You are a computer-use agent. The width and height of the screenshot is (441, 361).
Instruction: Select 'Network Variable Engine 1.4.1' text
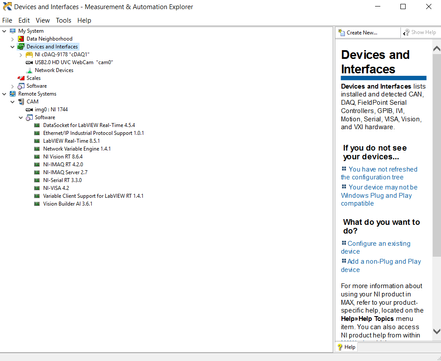click(x=77, y=149)
